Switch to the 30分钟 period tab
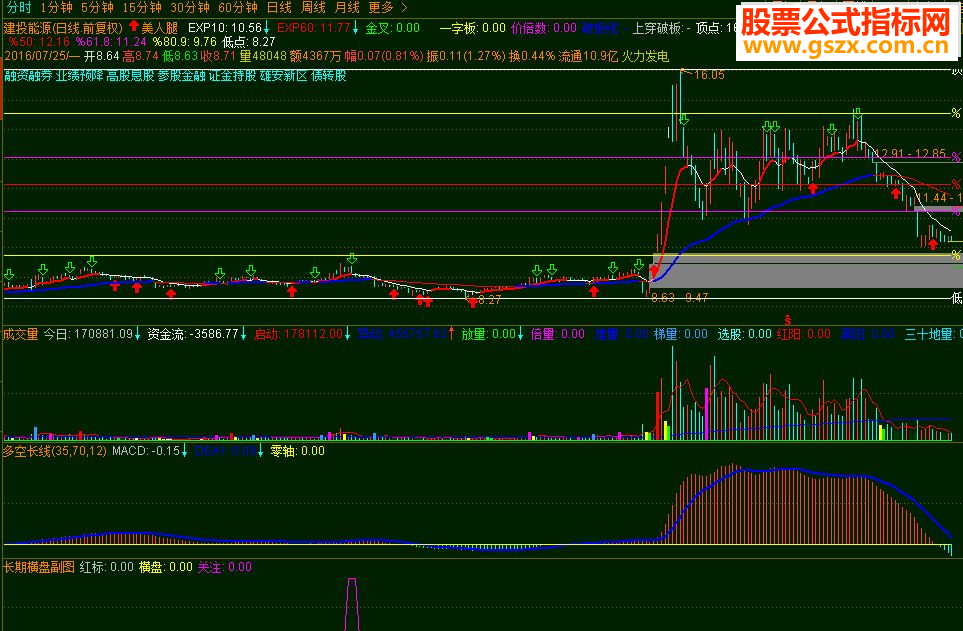This screenshot has width=963, height=631. pyautogui.click(x=190, y=8)
